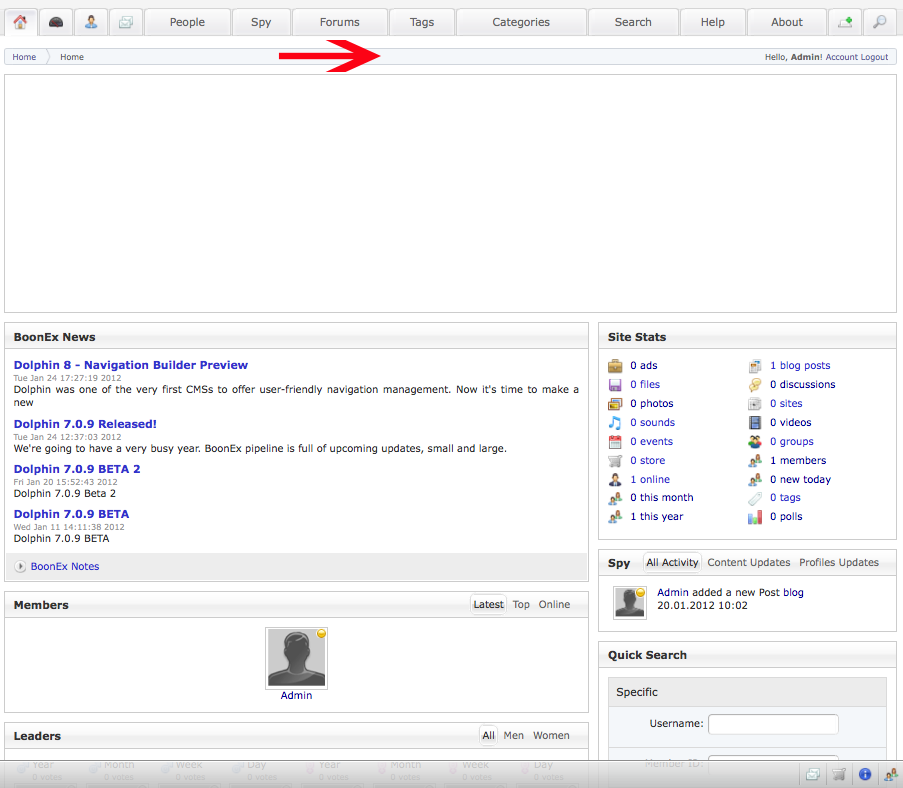Click the Logout link
Image resolution: width=903 pixels, height=788 pixels.
tap(874, 57)
